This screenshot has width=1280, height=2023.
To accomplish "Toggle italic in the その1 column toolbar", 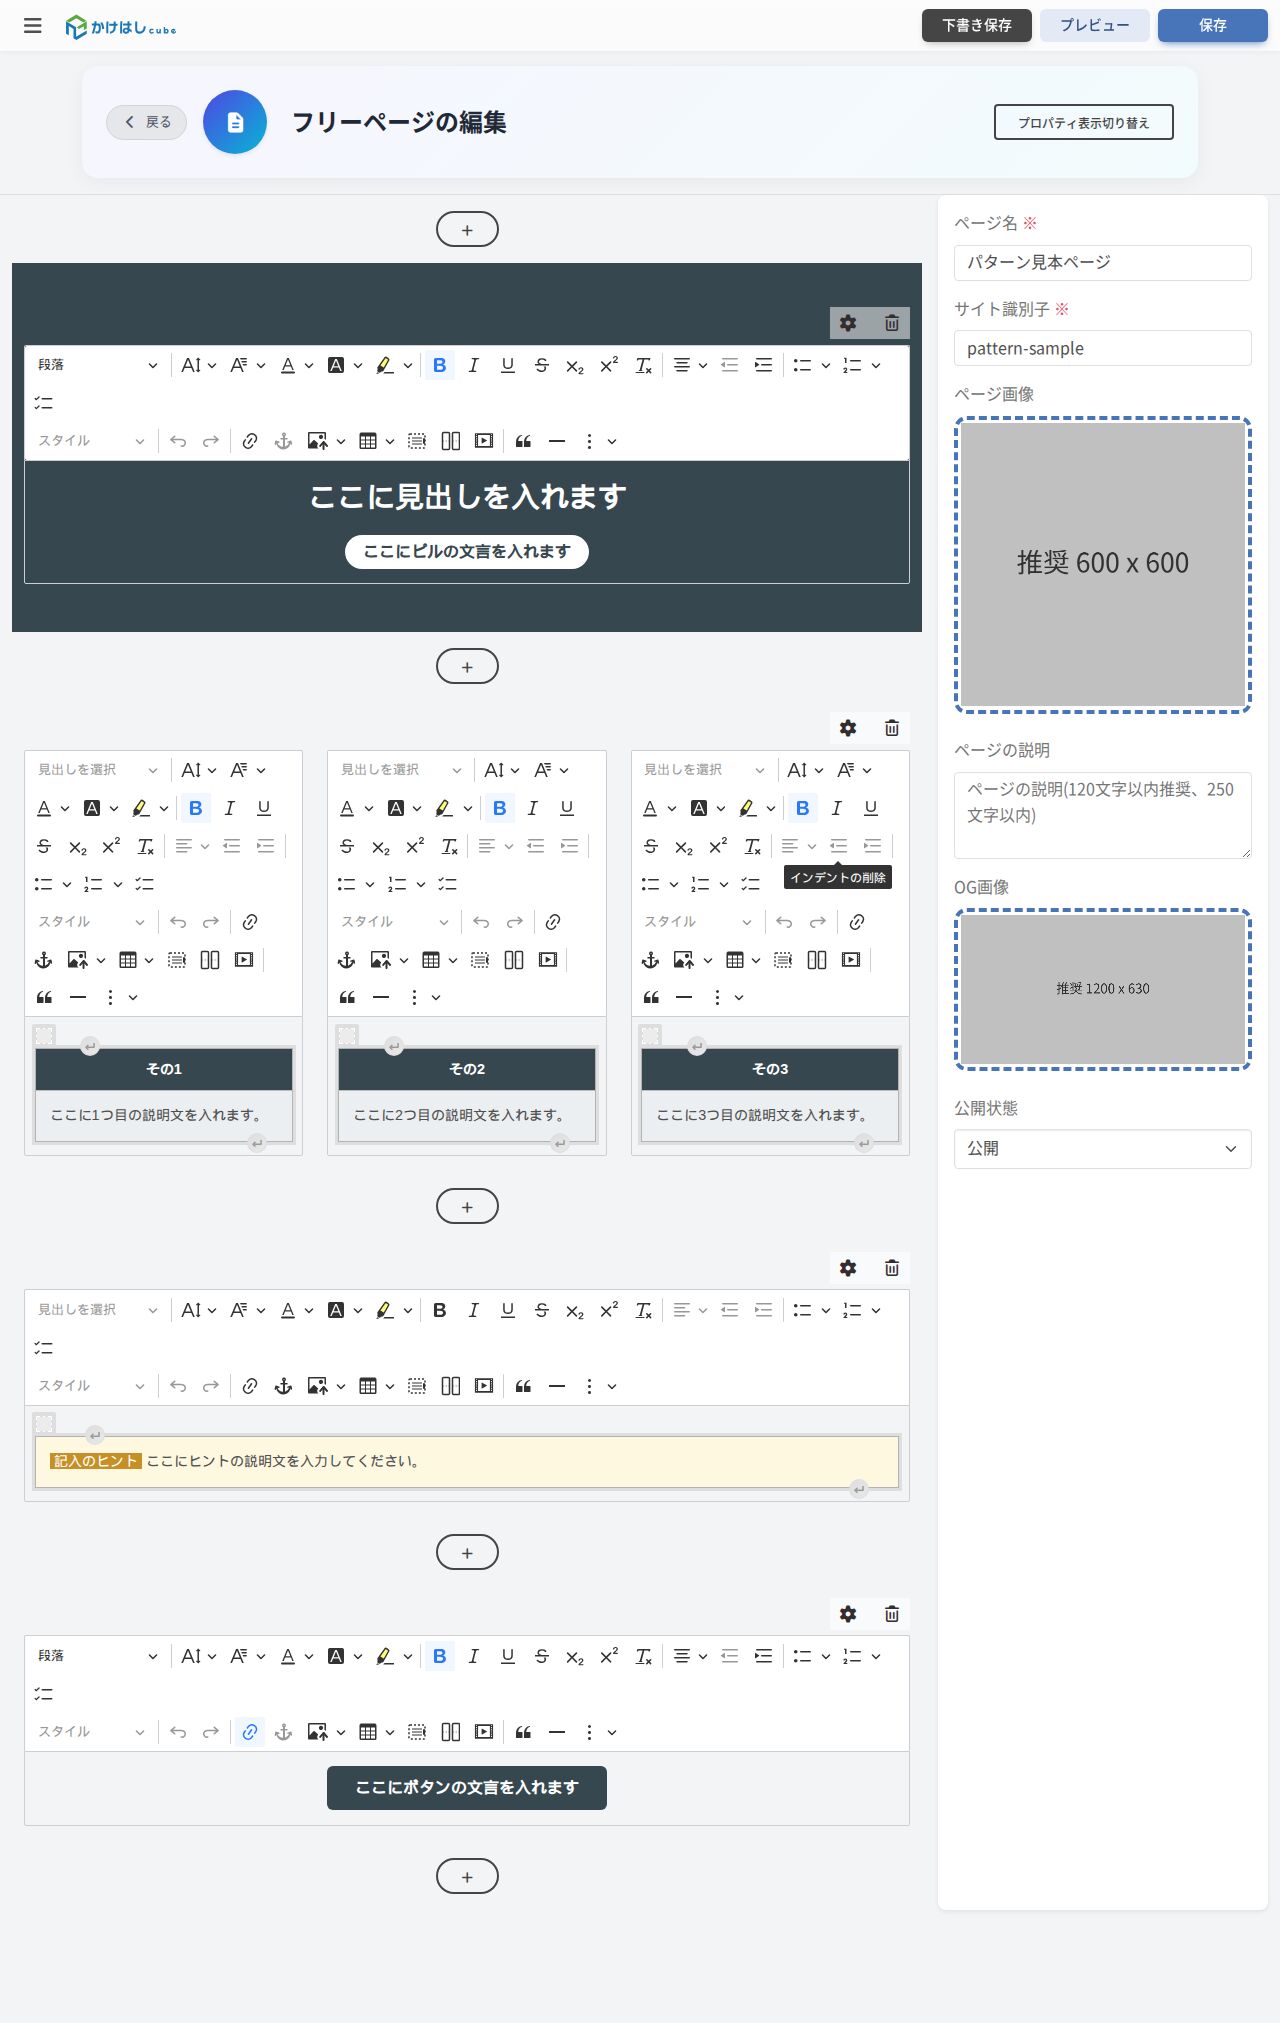I will [x=230, y=808].
